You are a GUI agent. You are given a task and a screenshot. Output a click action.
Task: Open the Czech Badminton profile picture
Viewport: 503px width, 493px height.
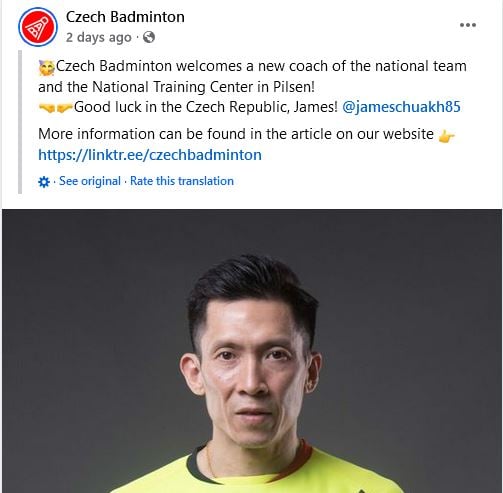pyautogui.click(x=38, y=27)
